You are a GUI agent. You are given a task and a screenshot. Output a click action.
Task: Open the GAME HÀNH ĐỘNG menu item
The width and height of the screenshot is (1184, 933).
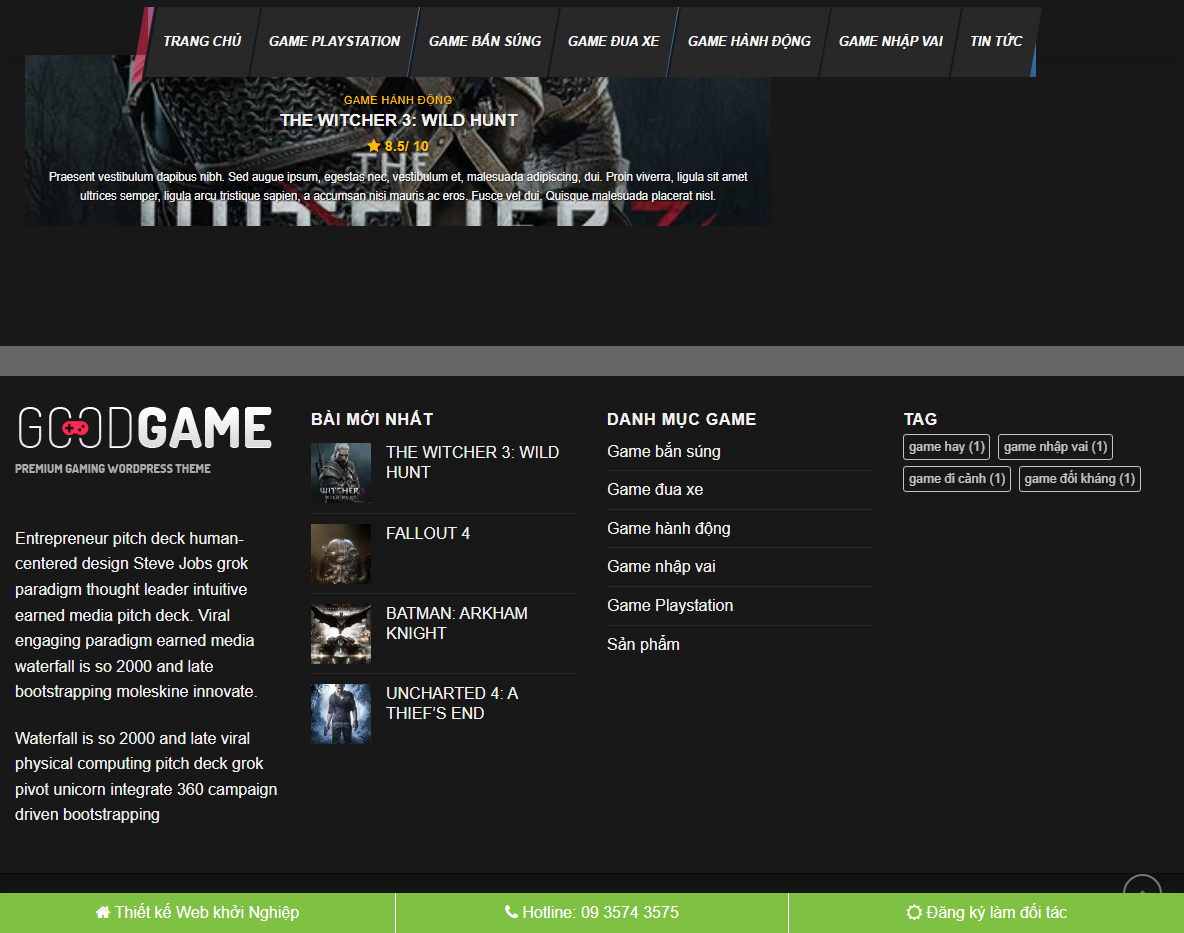(748, 41)
